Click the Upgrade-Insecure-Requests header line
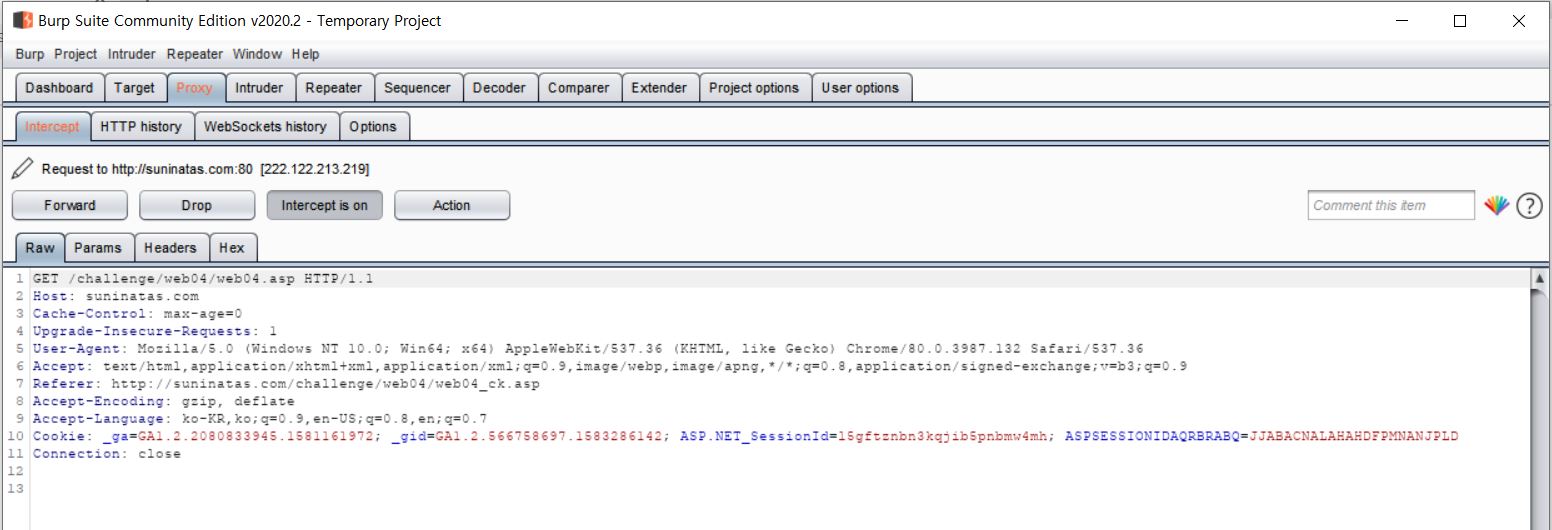 [x=154, y=330]
